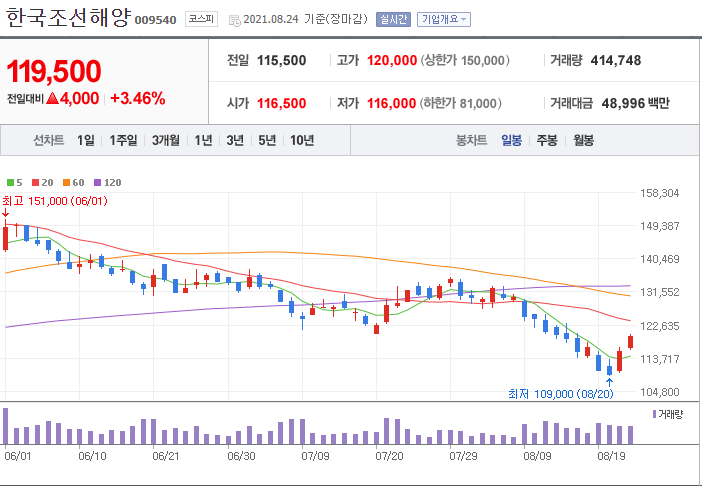Click the 07/20 date axis label
This screenshot has height=486, width=702.
click(390, 456)
